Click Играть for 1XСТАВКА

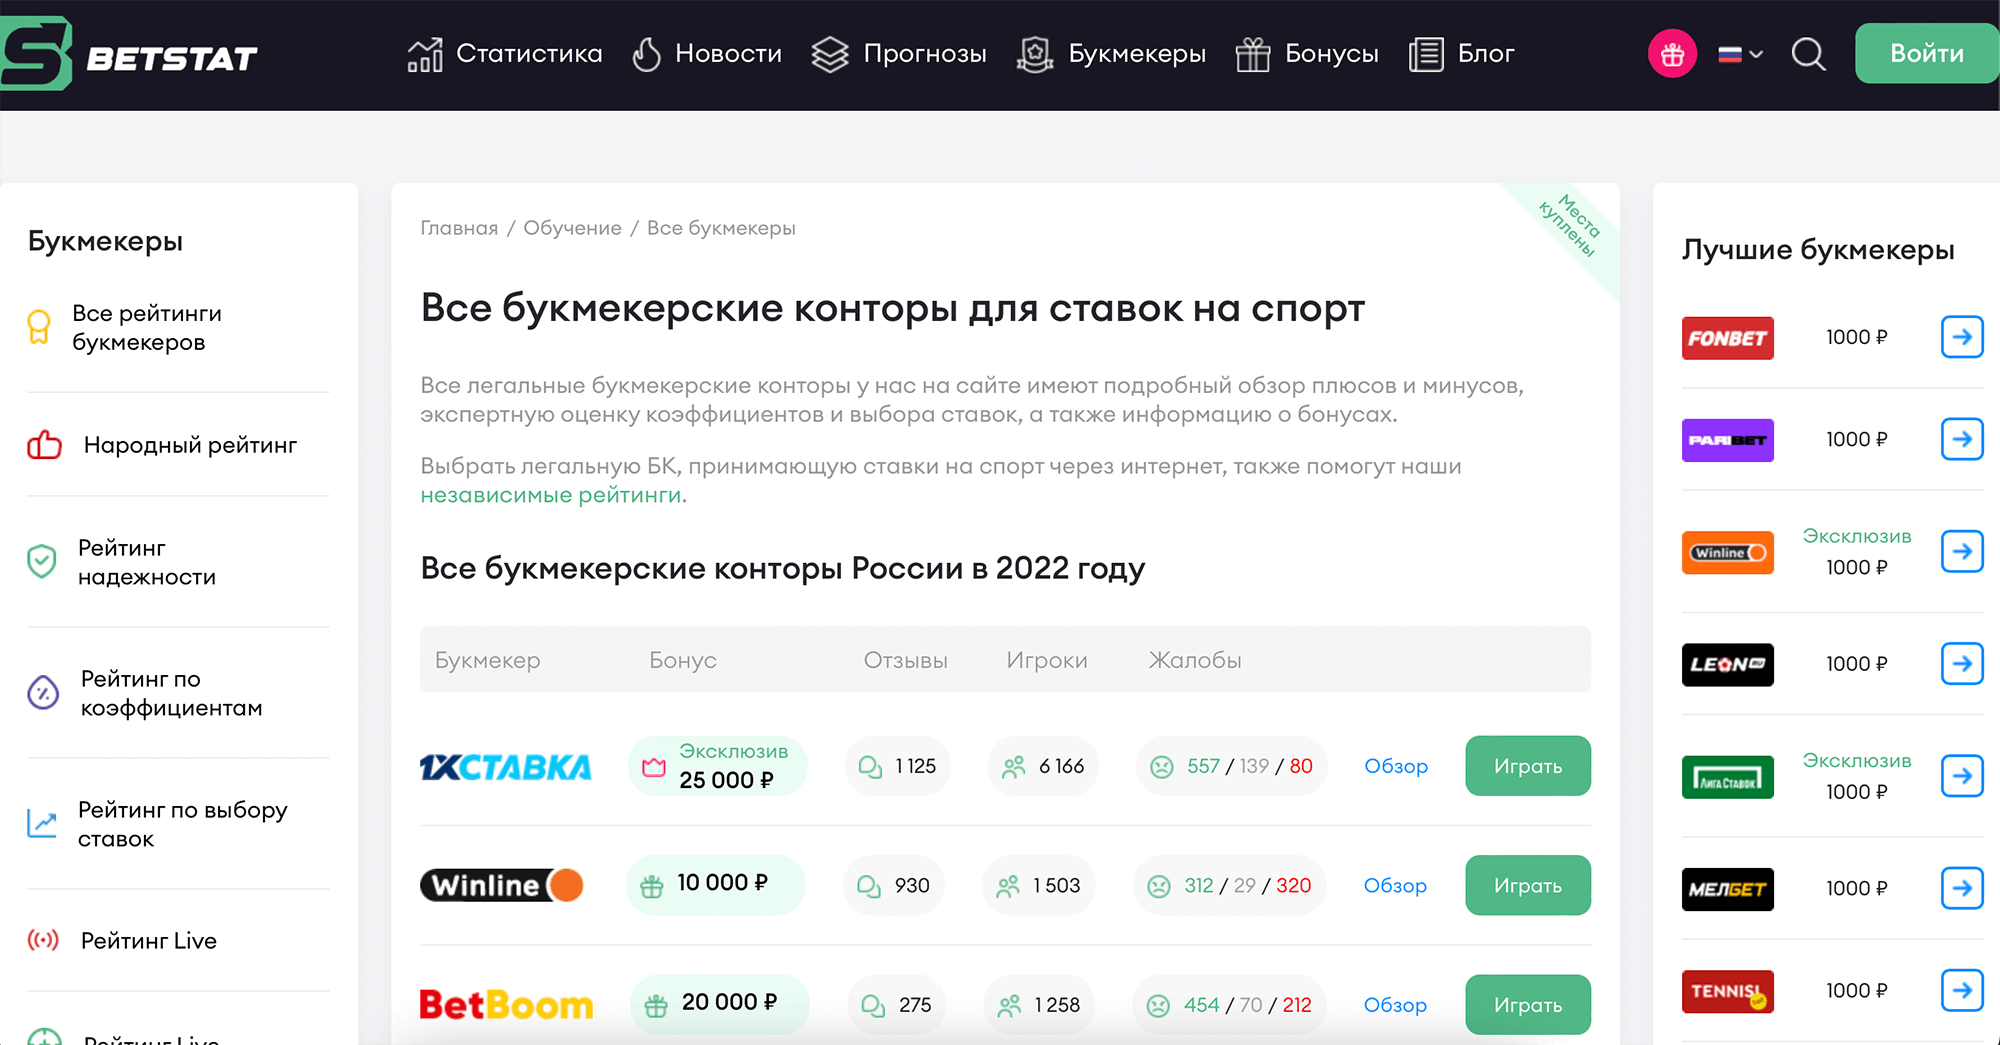[x=1528, y=766]
